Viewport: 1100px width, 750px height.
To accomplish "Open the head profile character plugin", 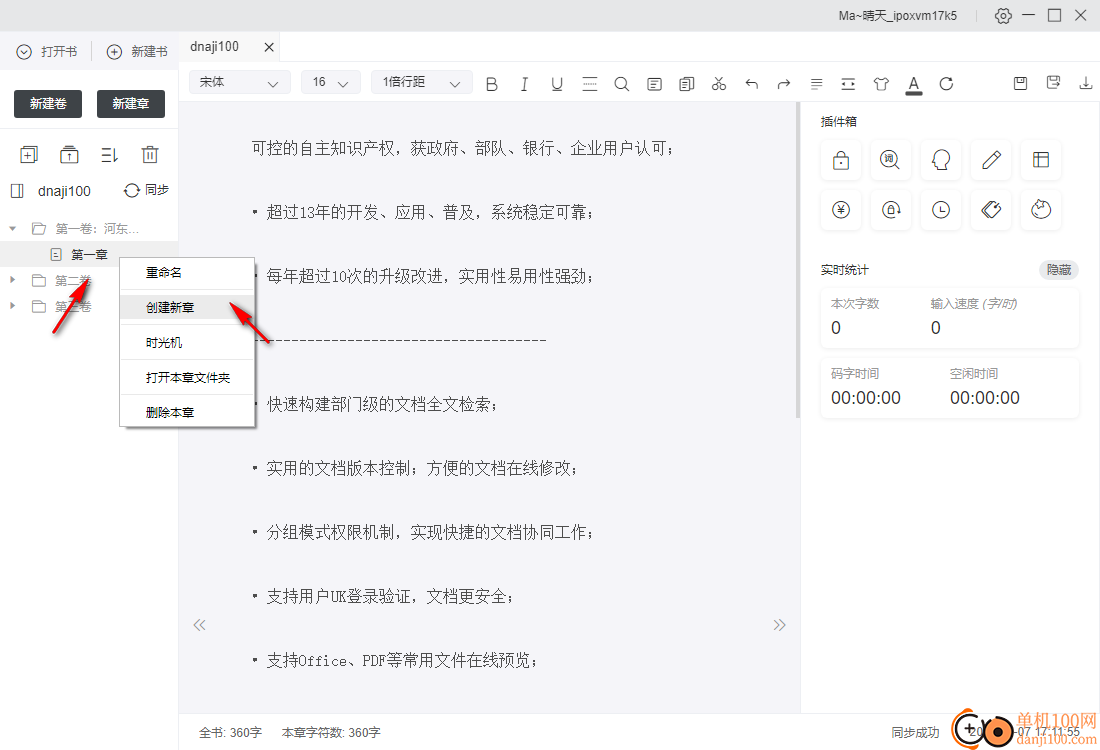I will click(x=941, y=160).
